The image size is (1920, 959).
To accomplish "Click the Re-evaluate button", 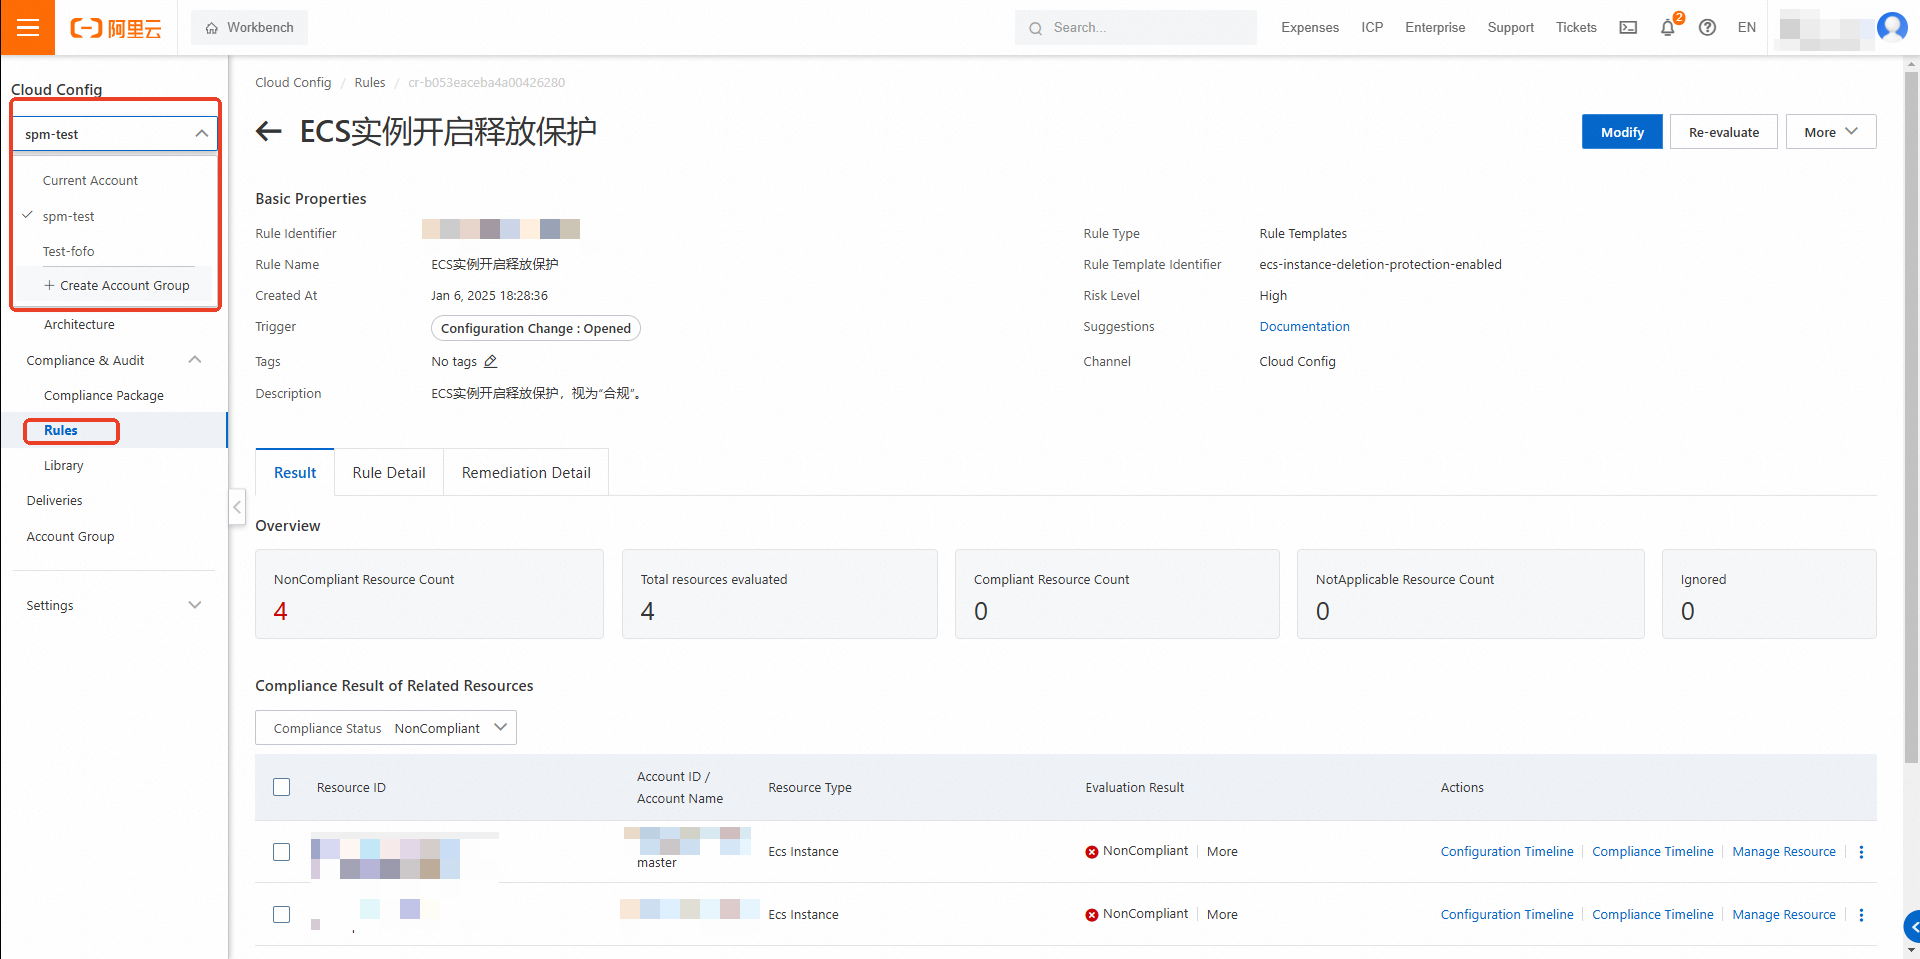I will click(x=1724, y=132).
